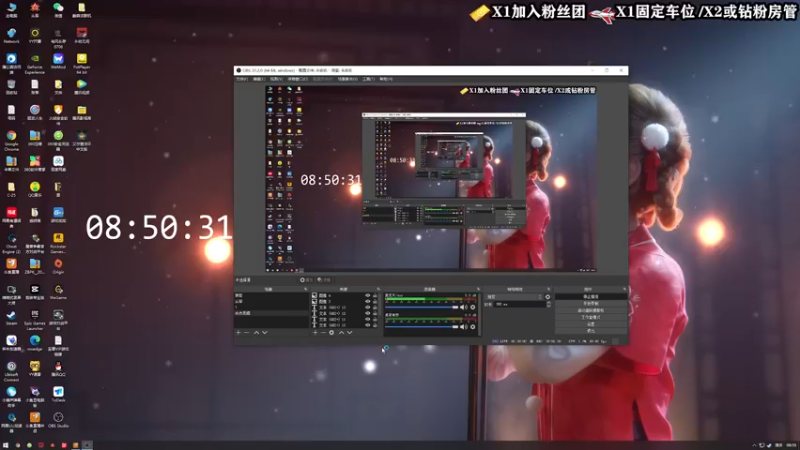Viewport: 800px width, 450px height.
Task: Open 工具(T) menu in OBS
Action: [368, 79]
